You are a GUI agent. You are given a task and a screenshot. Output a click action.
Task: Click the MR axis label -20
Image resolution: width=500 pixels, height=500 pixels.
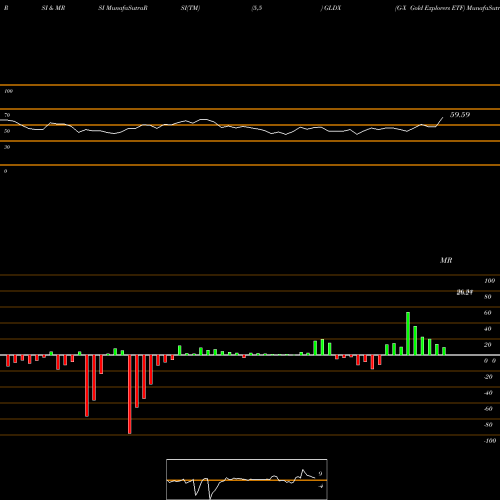pyautogui.click(x=488, y=377)
